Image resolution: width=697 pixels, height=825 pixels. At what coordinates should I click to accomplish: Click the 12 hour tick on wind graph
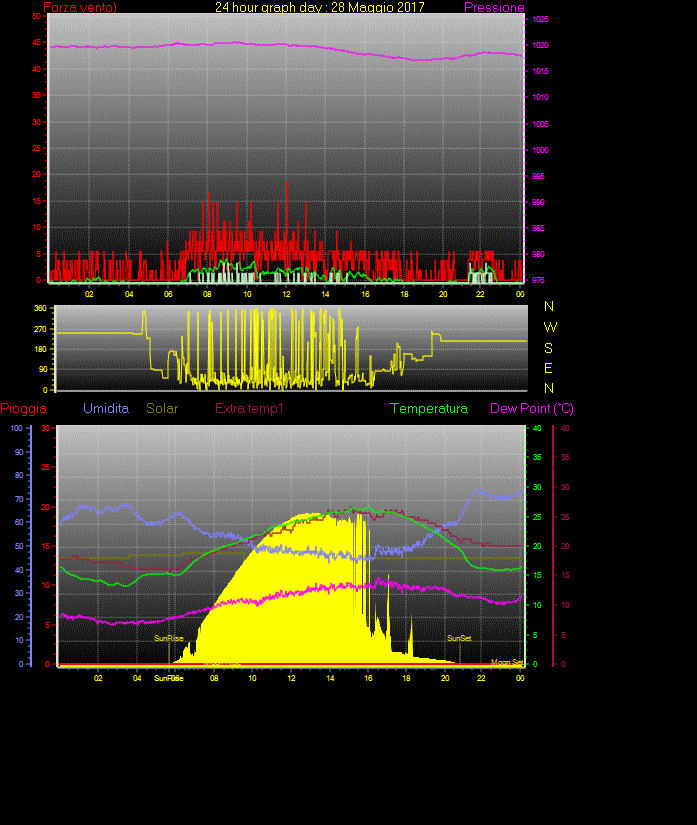[286, 294]
